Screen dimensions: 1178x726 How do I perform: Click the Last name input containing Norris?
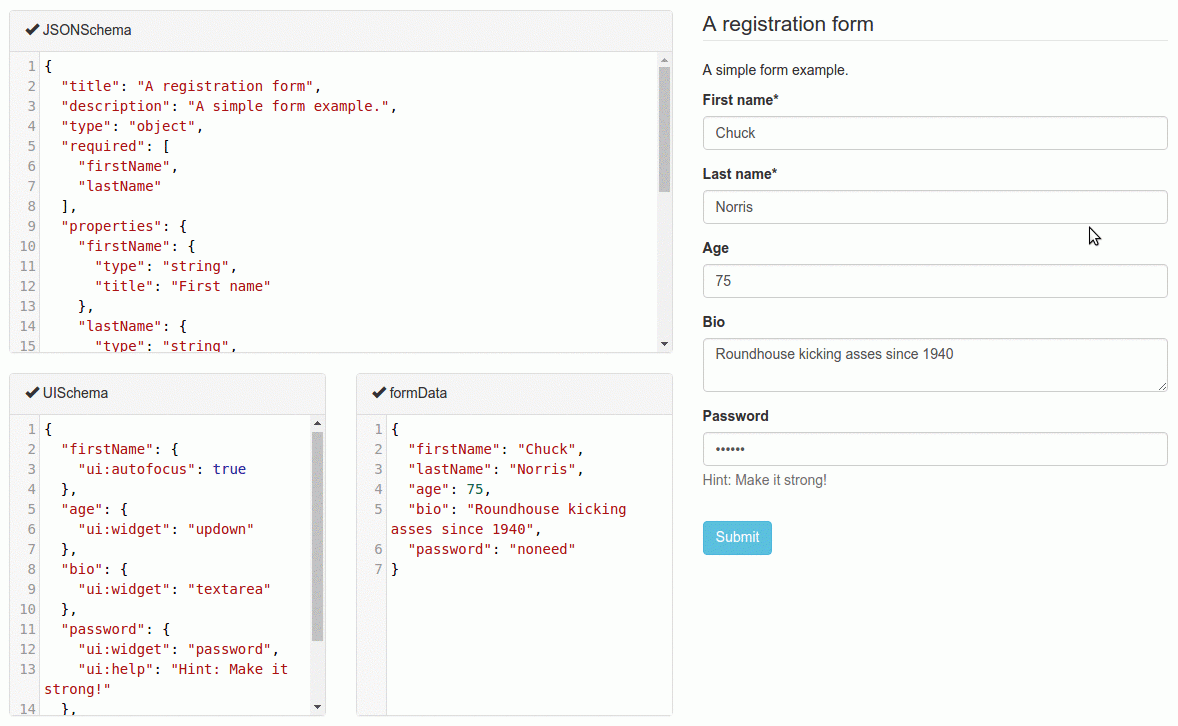coord(935,207)
